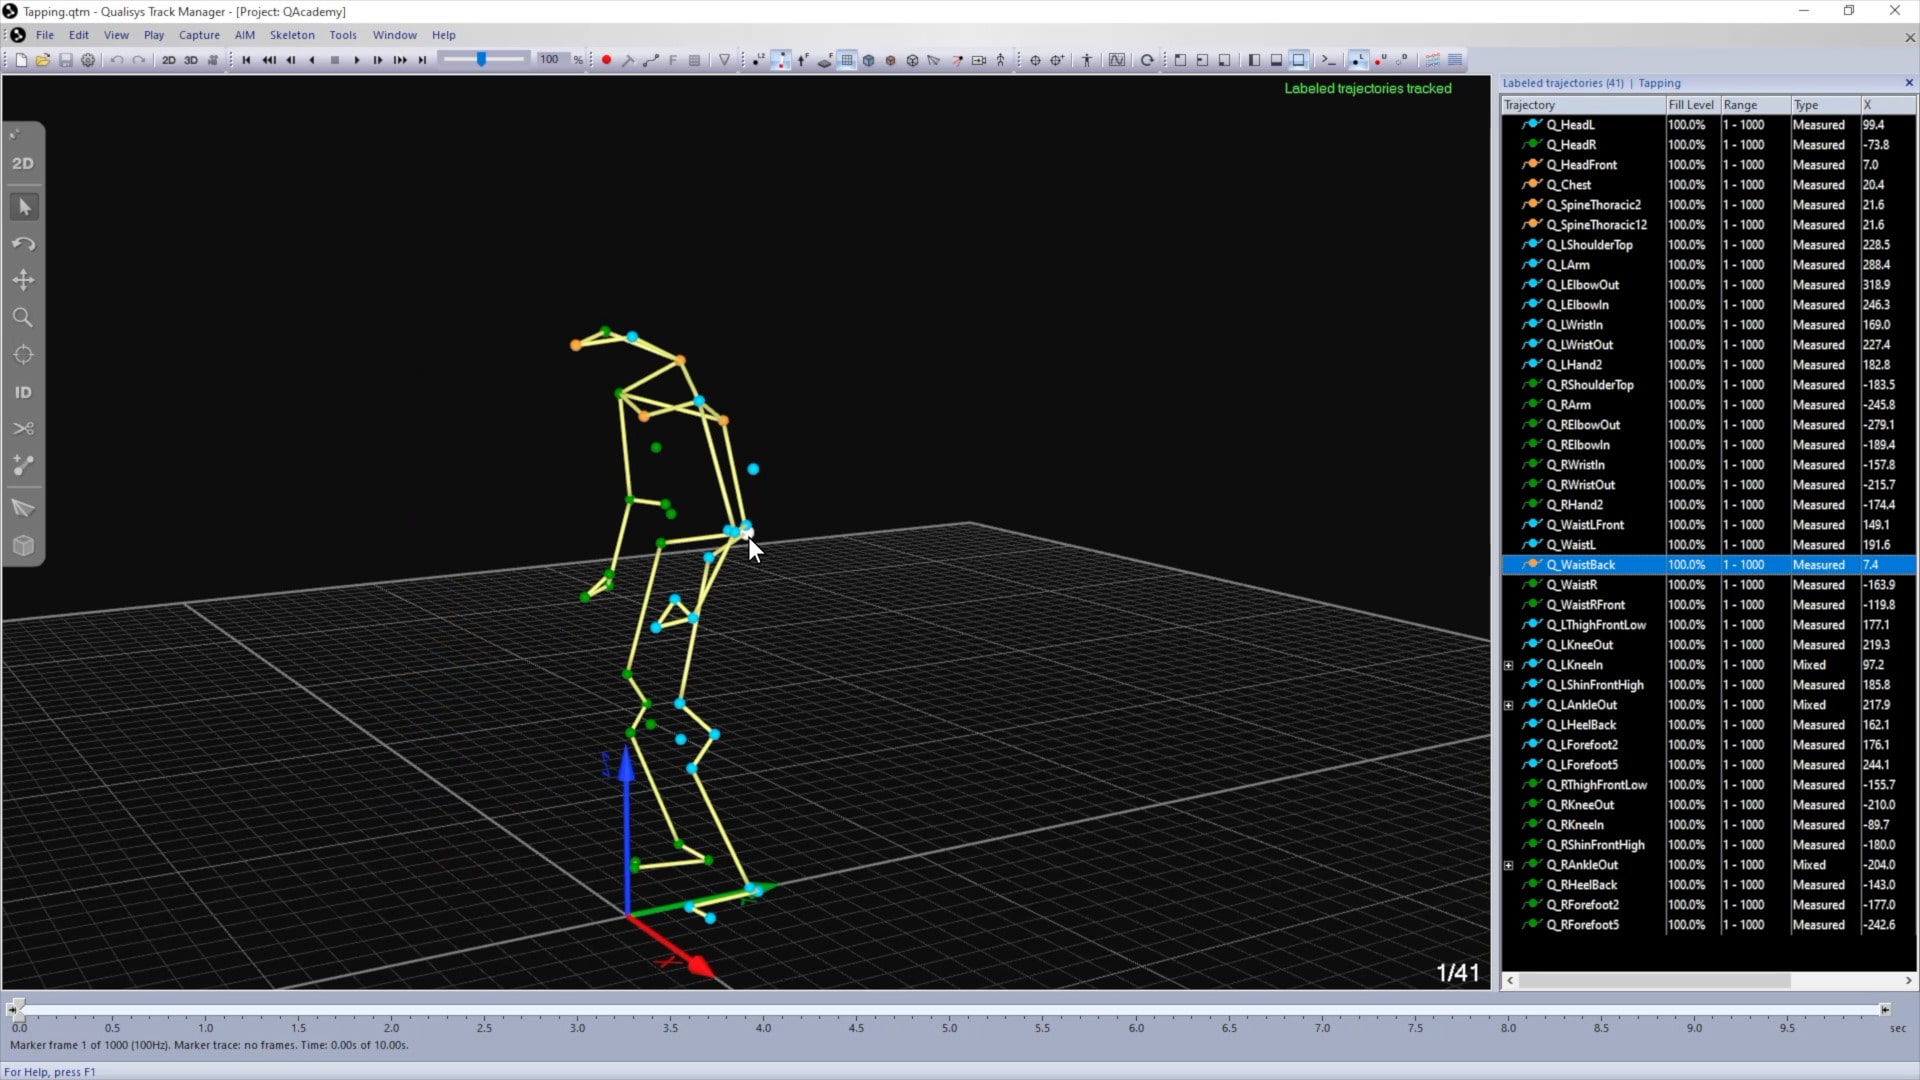Toggle force plates display icon
Screen dimensions: 1920x1080
tap(824, 60)
